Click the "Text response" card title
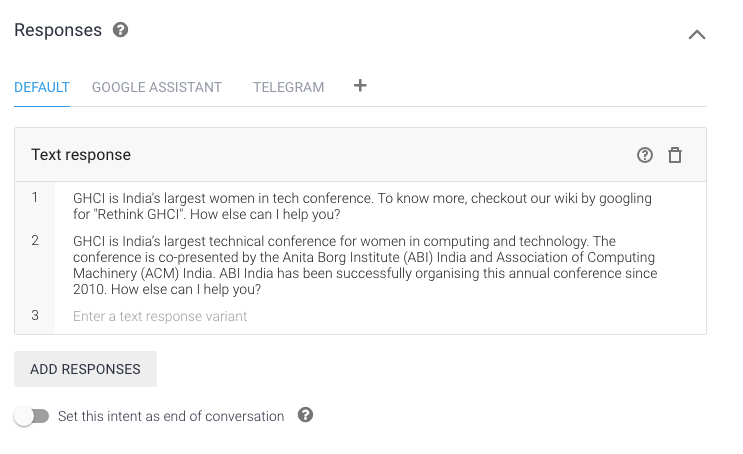 (81, 155)
